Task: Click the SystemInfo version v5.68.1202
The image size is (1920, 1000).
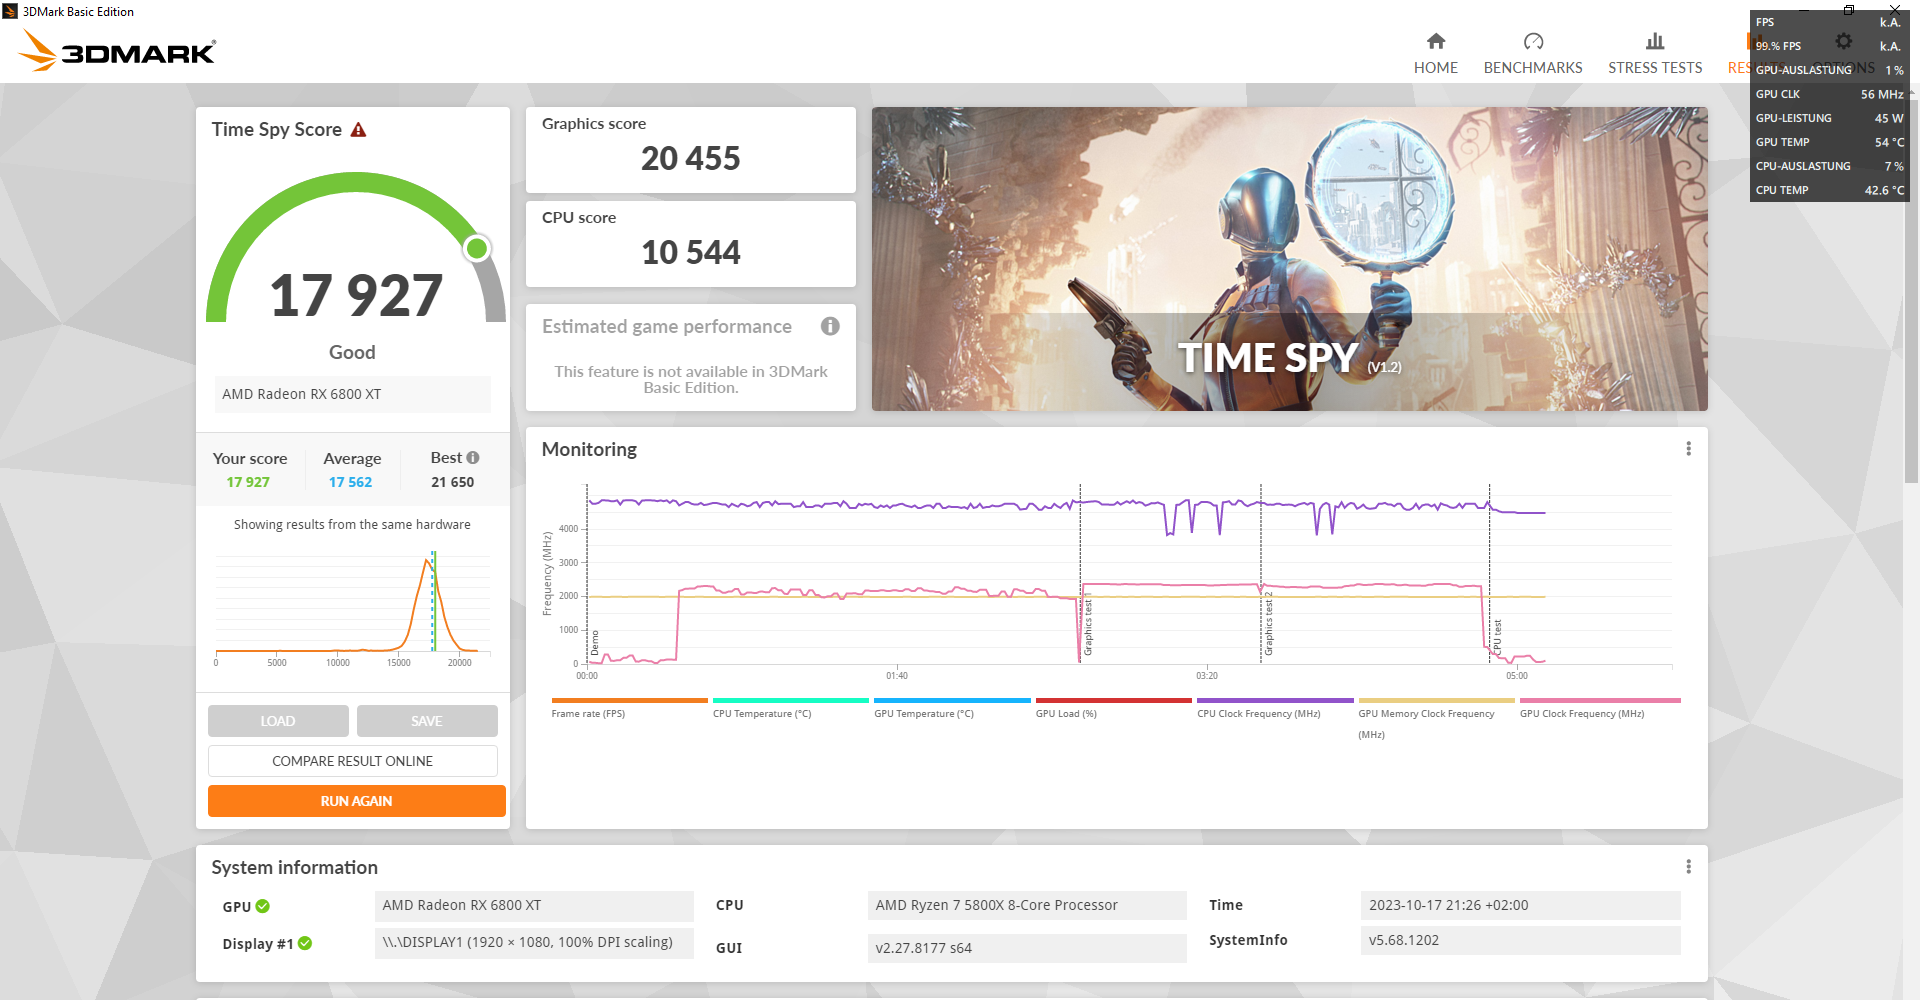Action: [x=1520, y=941]
